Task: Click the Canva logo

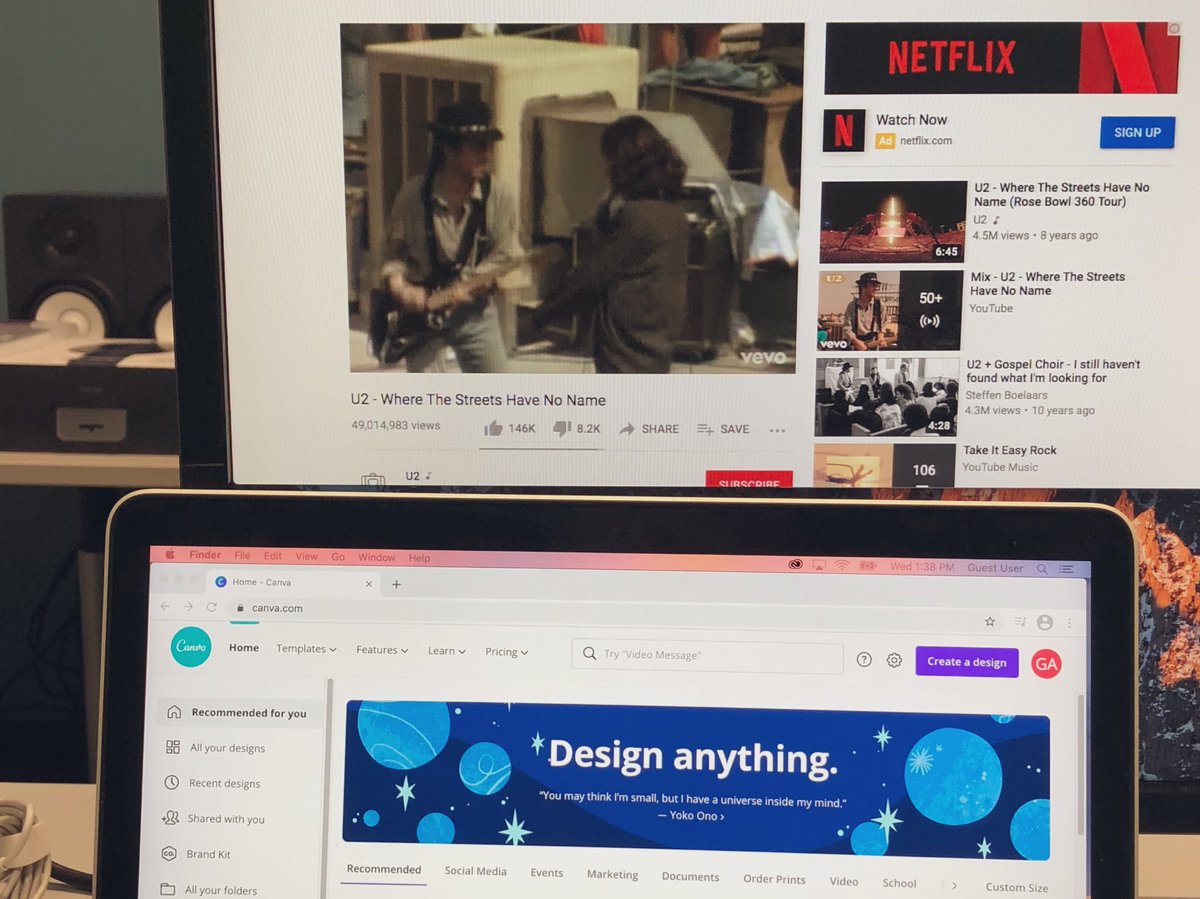Action: (190, 648)
